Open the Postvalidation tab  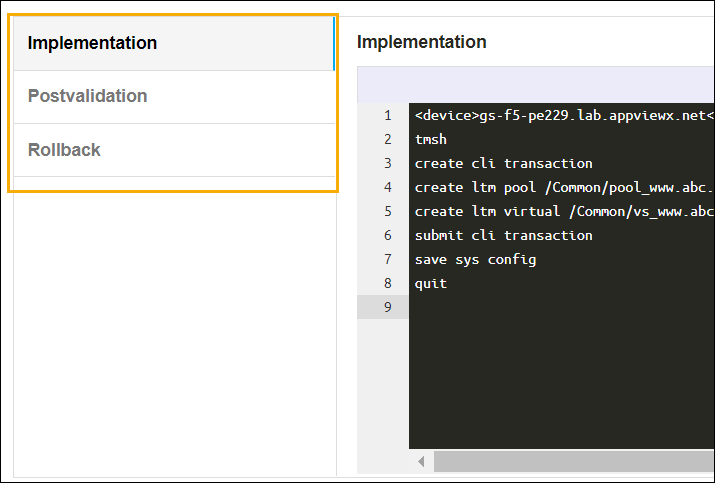(174, 97)
